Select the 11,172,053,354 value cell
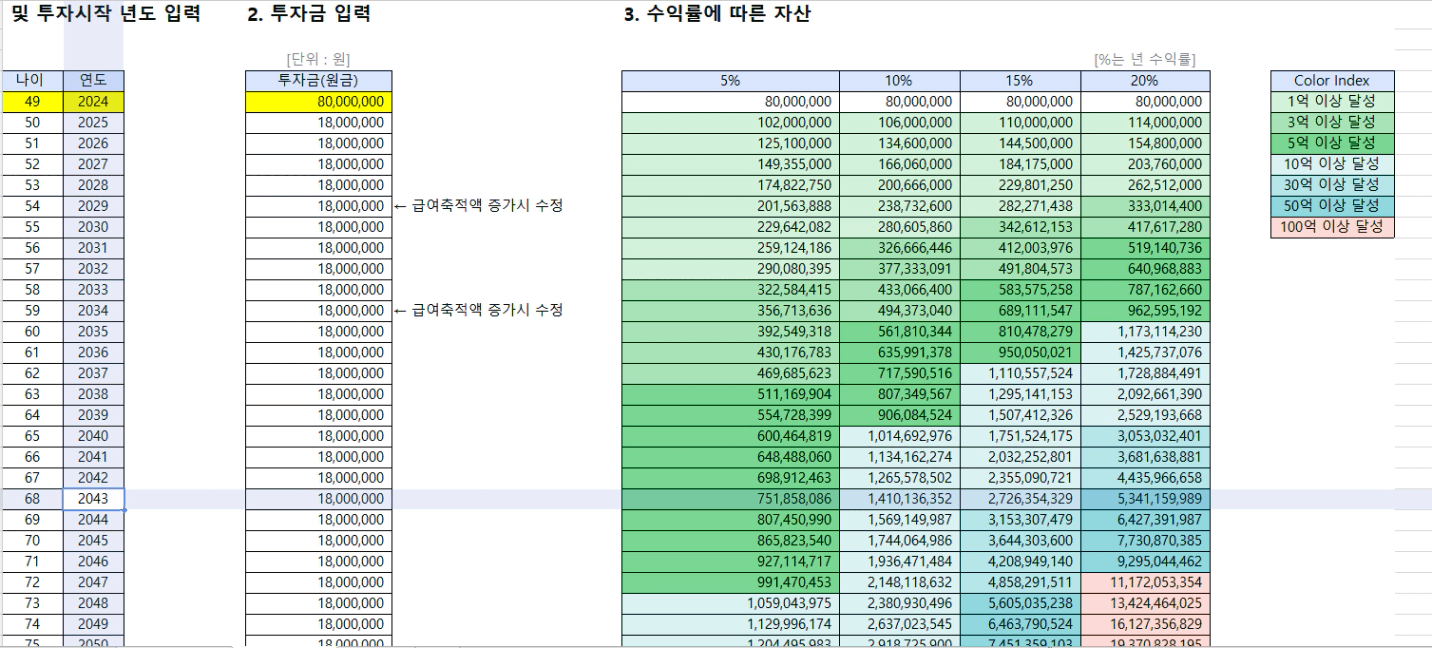The width and height of the screenshot is (1432, 648). point(1145,582)
